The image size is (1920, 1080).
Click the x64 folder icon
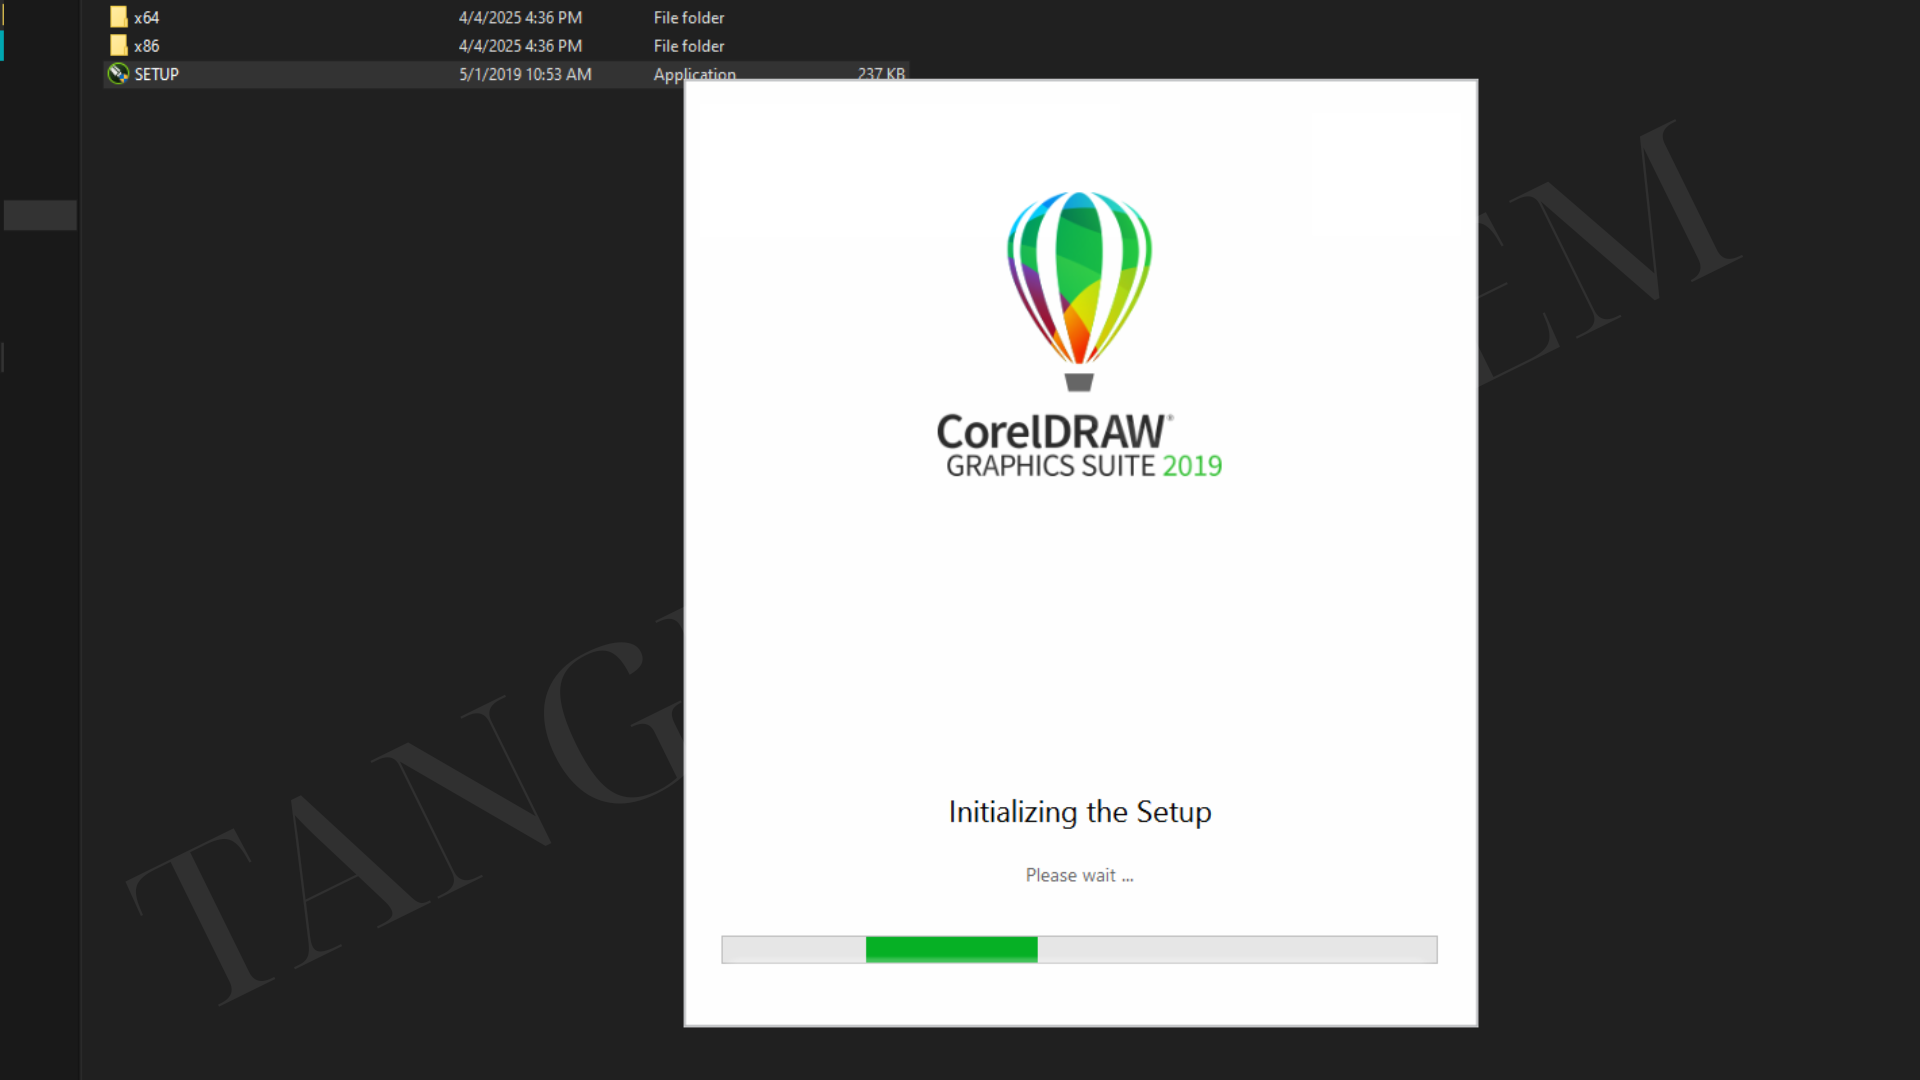tap(118, 17)
